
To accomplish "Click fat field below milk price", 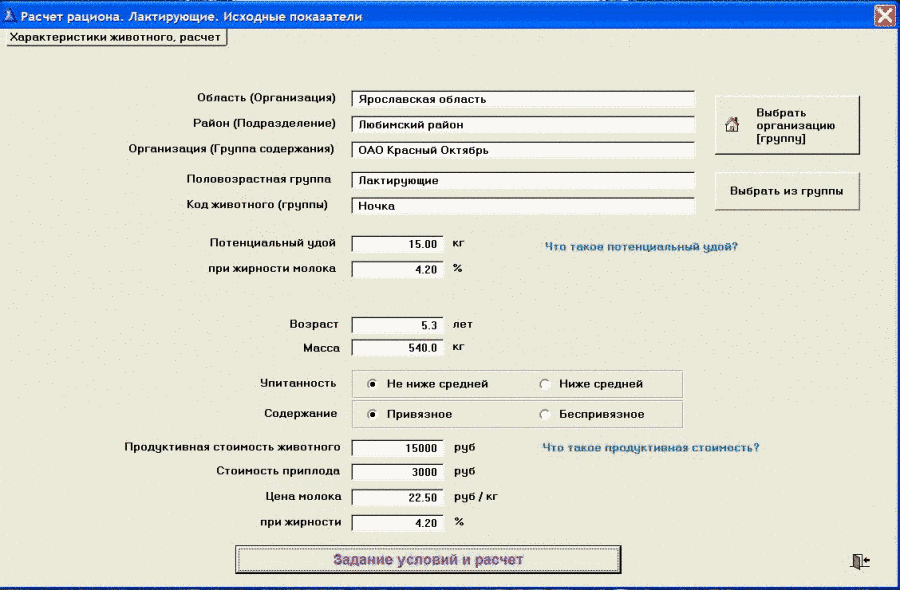I will pyautogui.click(x=397, y=523).
